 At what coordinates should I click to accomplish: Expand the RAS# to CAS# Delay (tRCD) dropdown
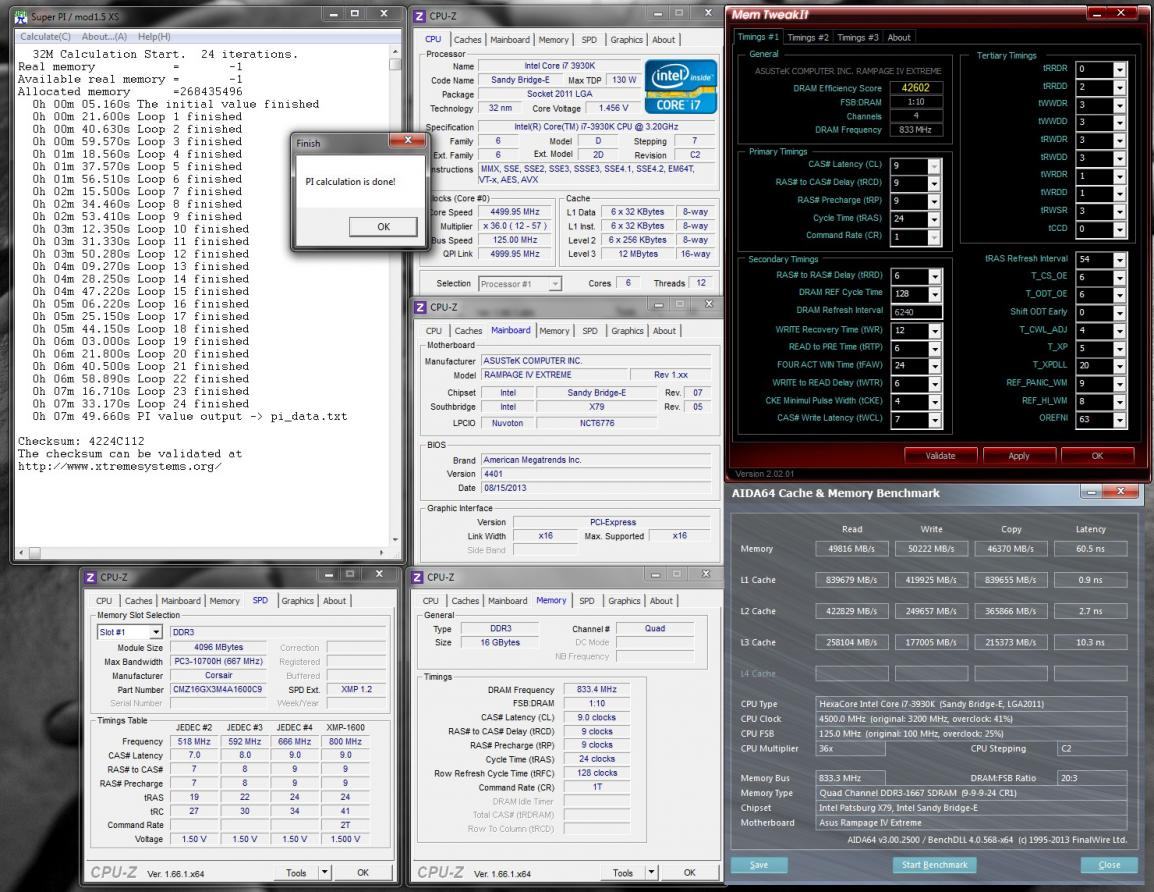tap(934, 184)
